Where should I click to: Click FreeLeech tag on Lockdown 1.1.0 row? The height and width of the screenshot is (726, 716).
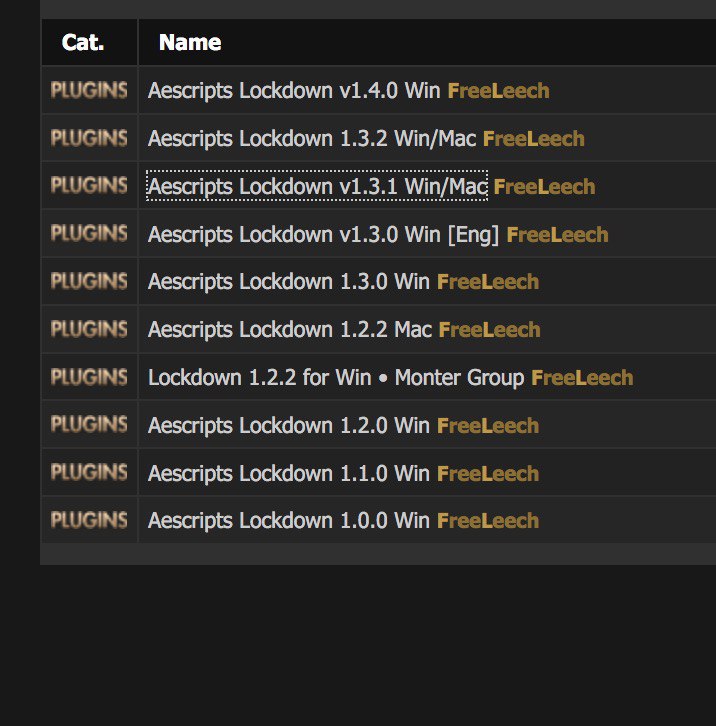488,474
